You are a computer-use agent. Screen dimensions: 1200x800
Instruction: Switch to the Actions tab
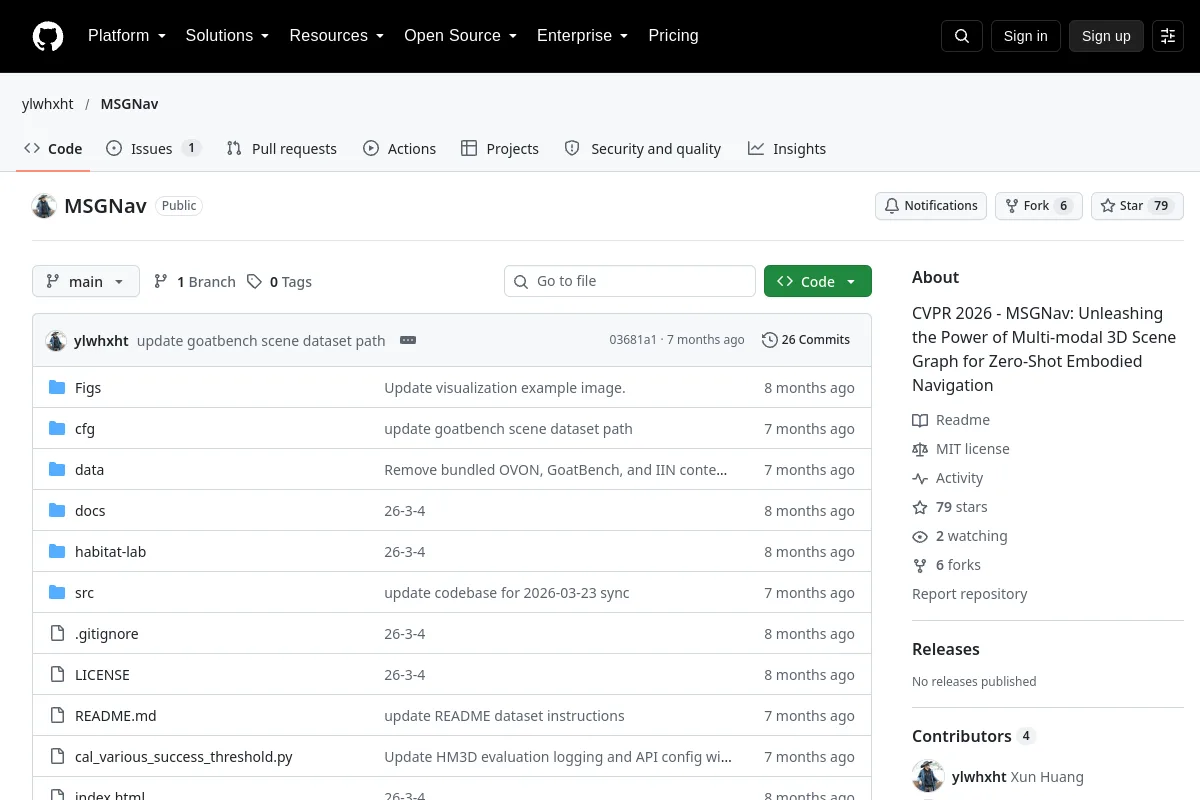pos(399,149)
